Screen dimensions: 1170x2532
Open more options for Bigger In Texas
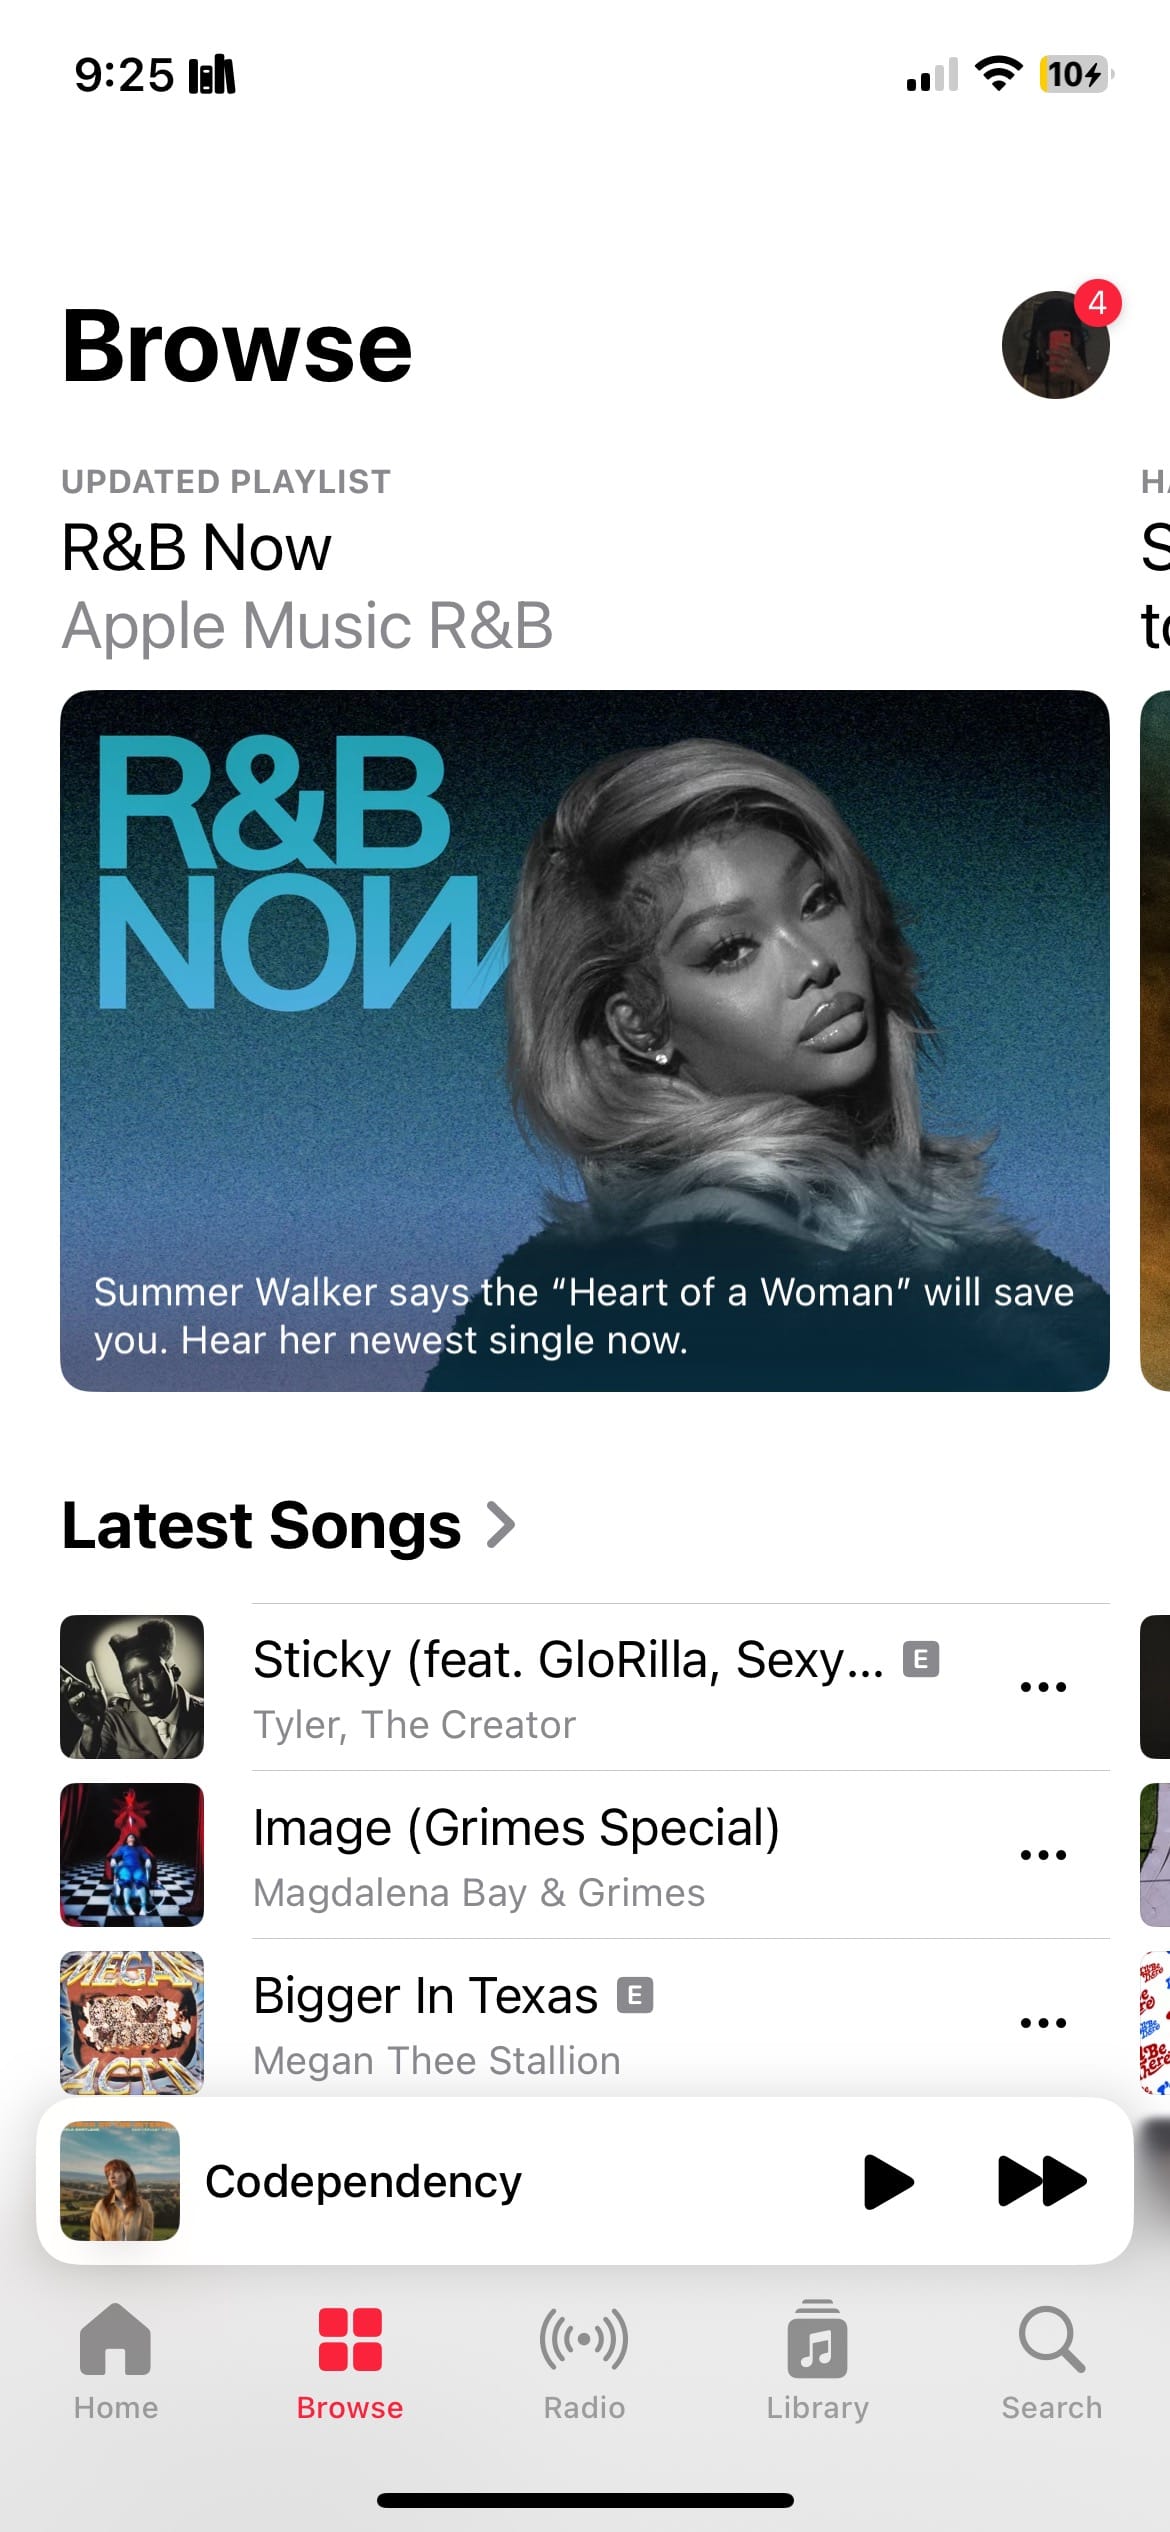pyautogui.click(x=1043, y=2023)
